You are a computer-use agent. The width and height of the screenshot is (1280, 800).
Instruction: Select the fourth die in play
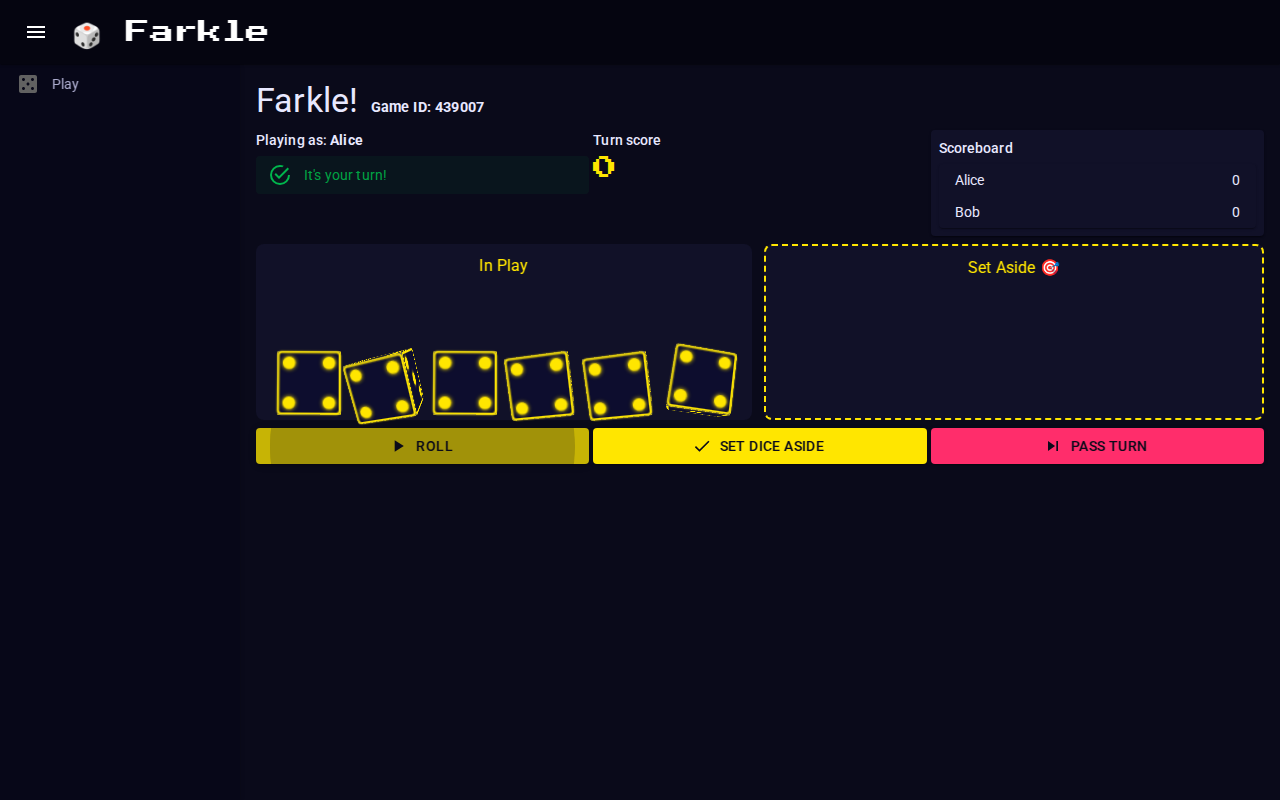[539, 386]
